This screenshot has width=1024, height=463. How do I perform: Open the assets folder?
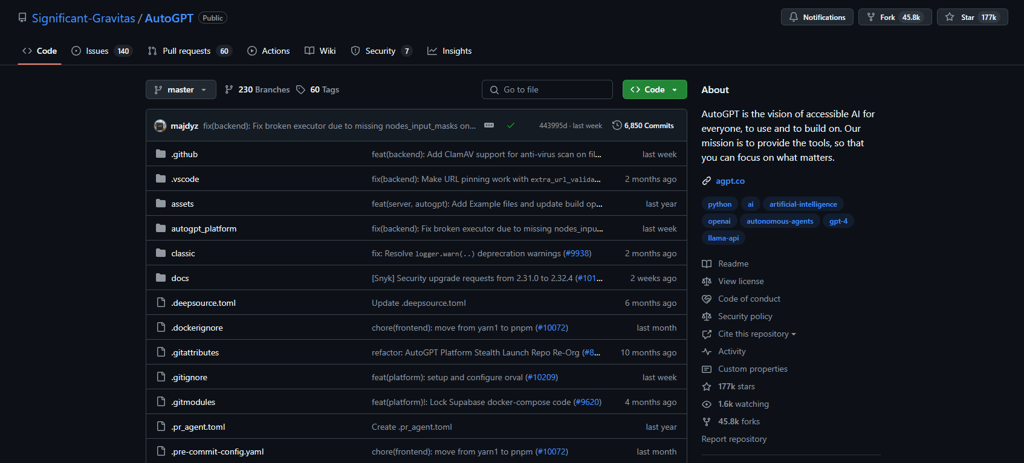182,204
